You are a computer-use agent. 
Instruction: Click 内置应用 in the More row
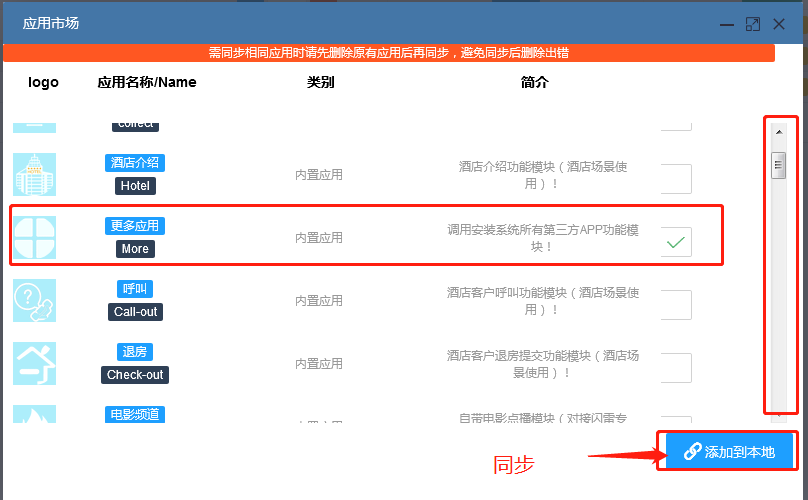point(319,238)
